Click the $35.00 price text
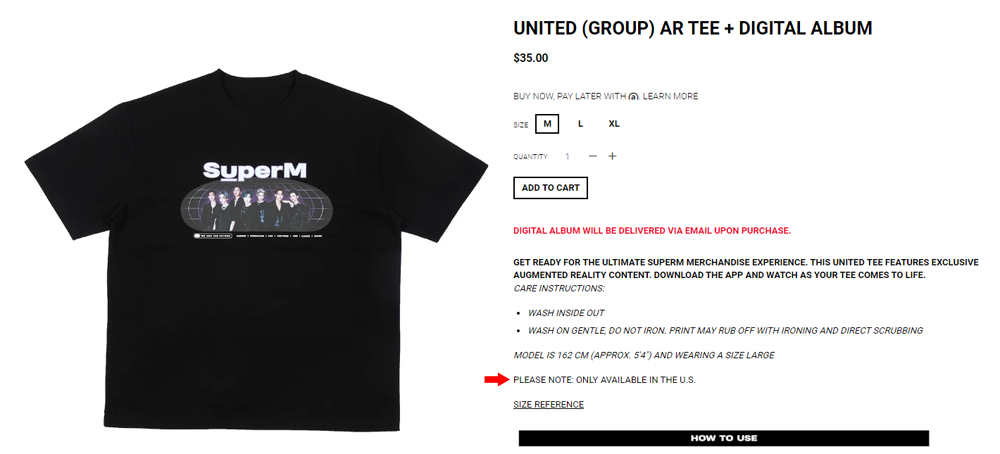The width and height of the screenshot is (1000, 454). click(x=531, y=58)
